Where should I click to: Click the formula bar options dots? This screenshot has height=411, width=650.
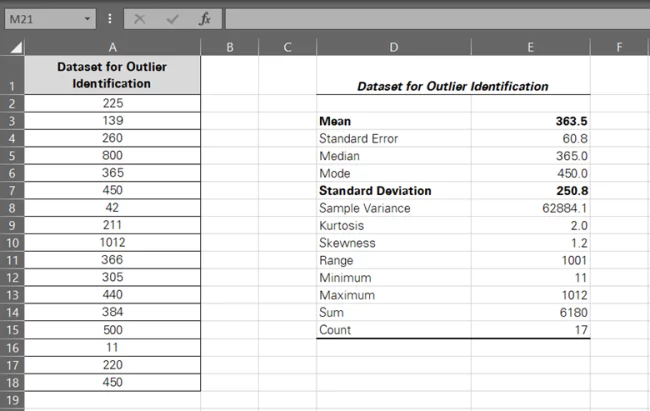110,19
